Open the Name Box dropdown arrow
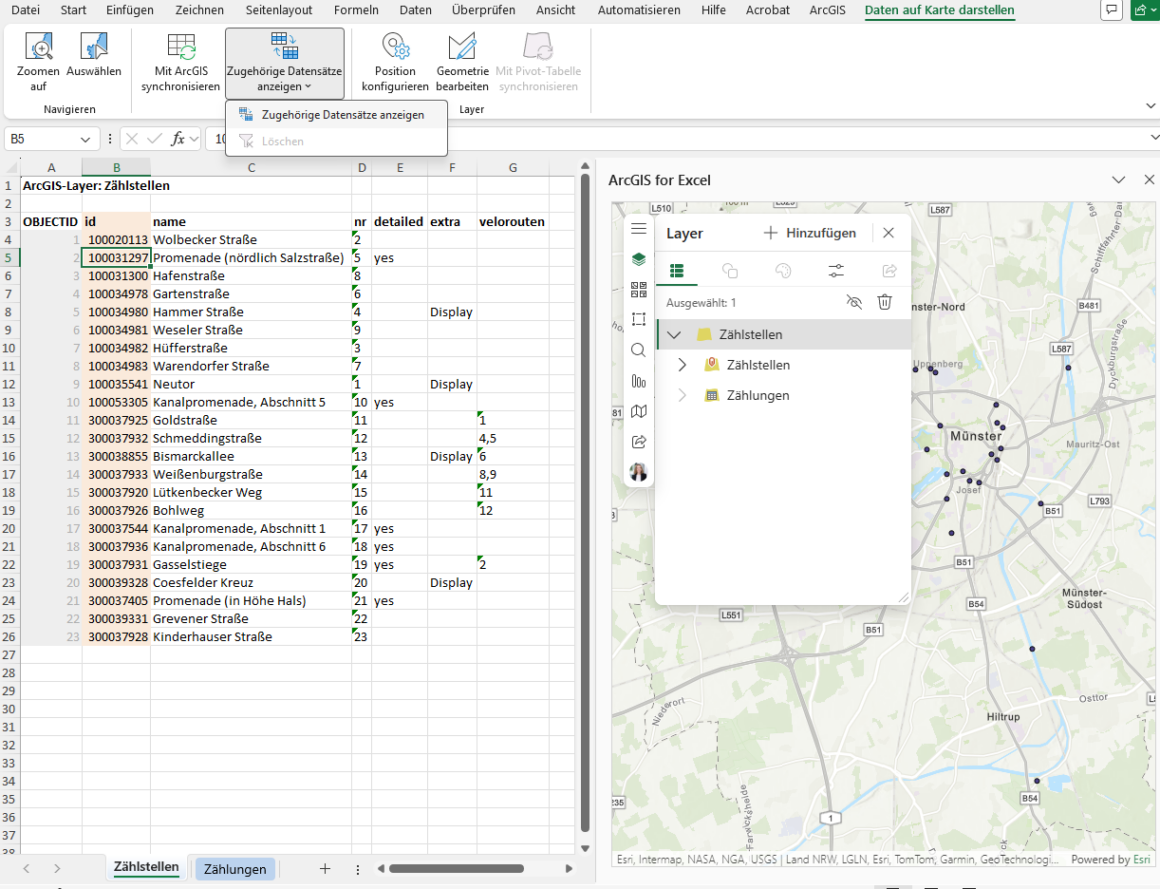 pos(85,139)
